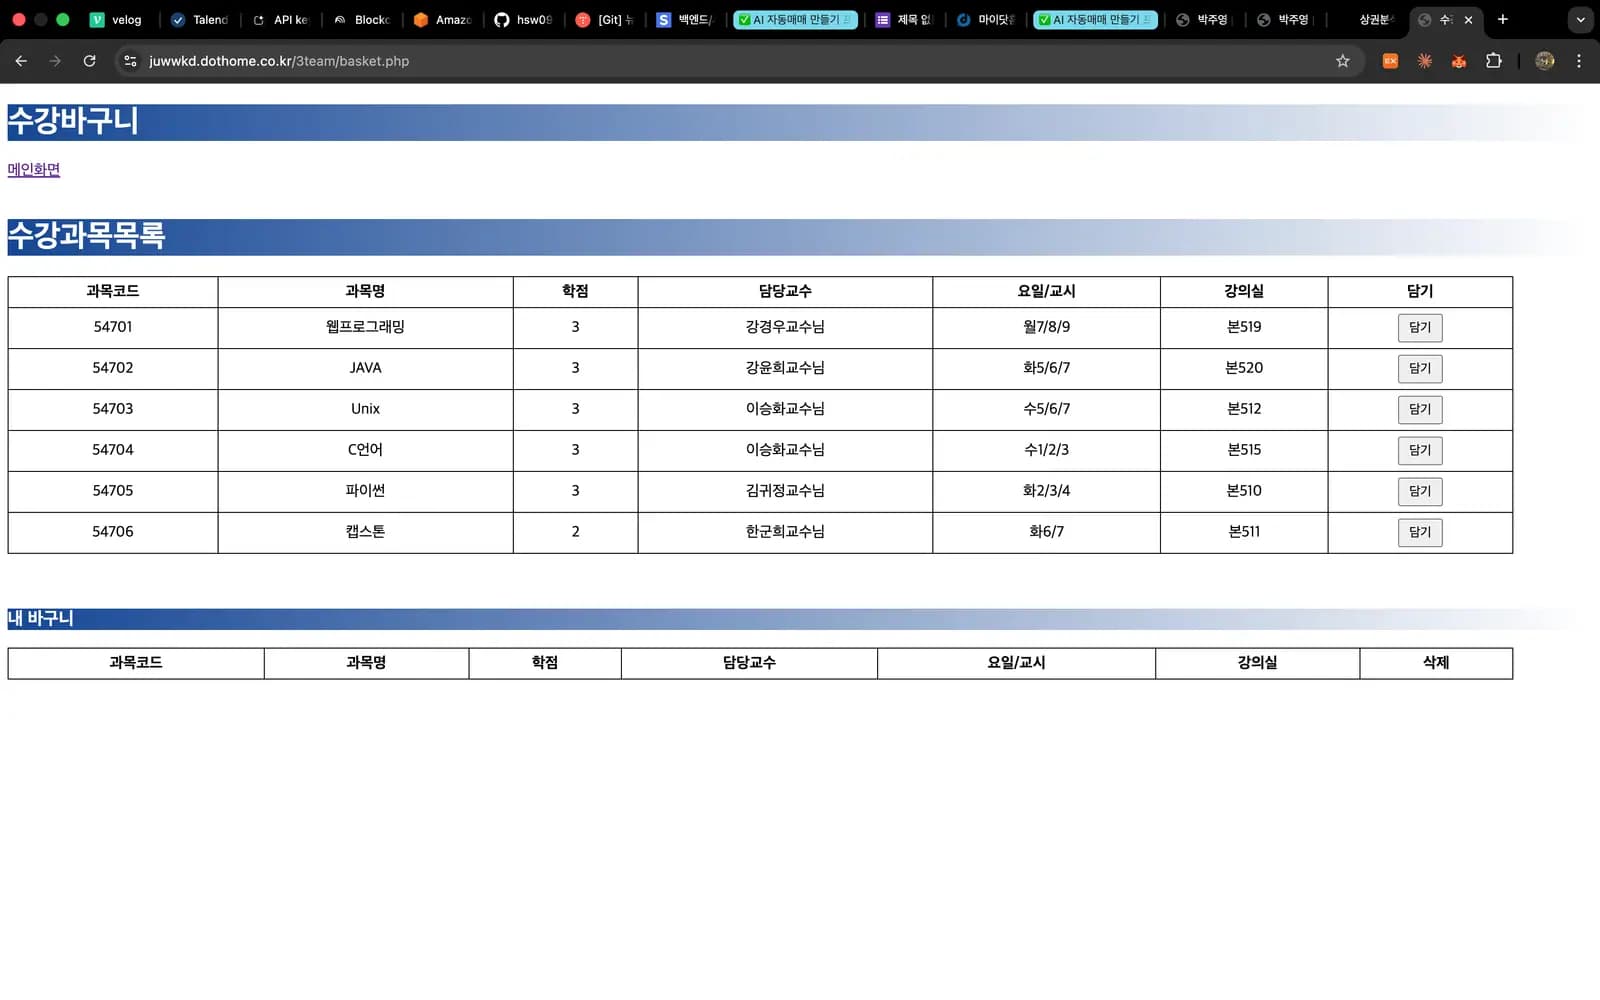Open the Extensions puzzle icon

[1494, 61]
